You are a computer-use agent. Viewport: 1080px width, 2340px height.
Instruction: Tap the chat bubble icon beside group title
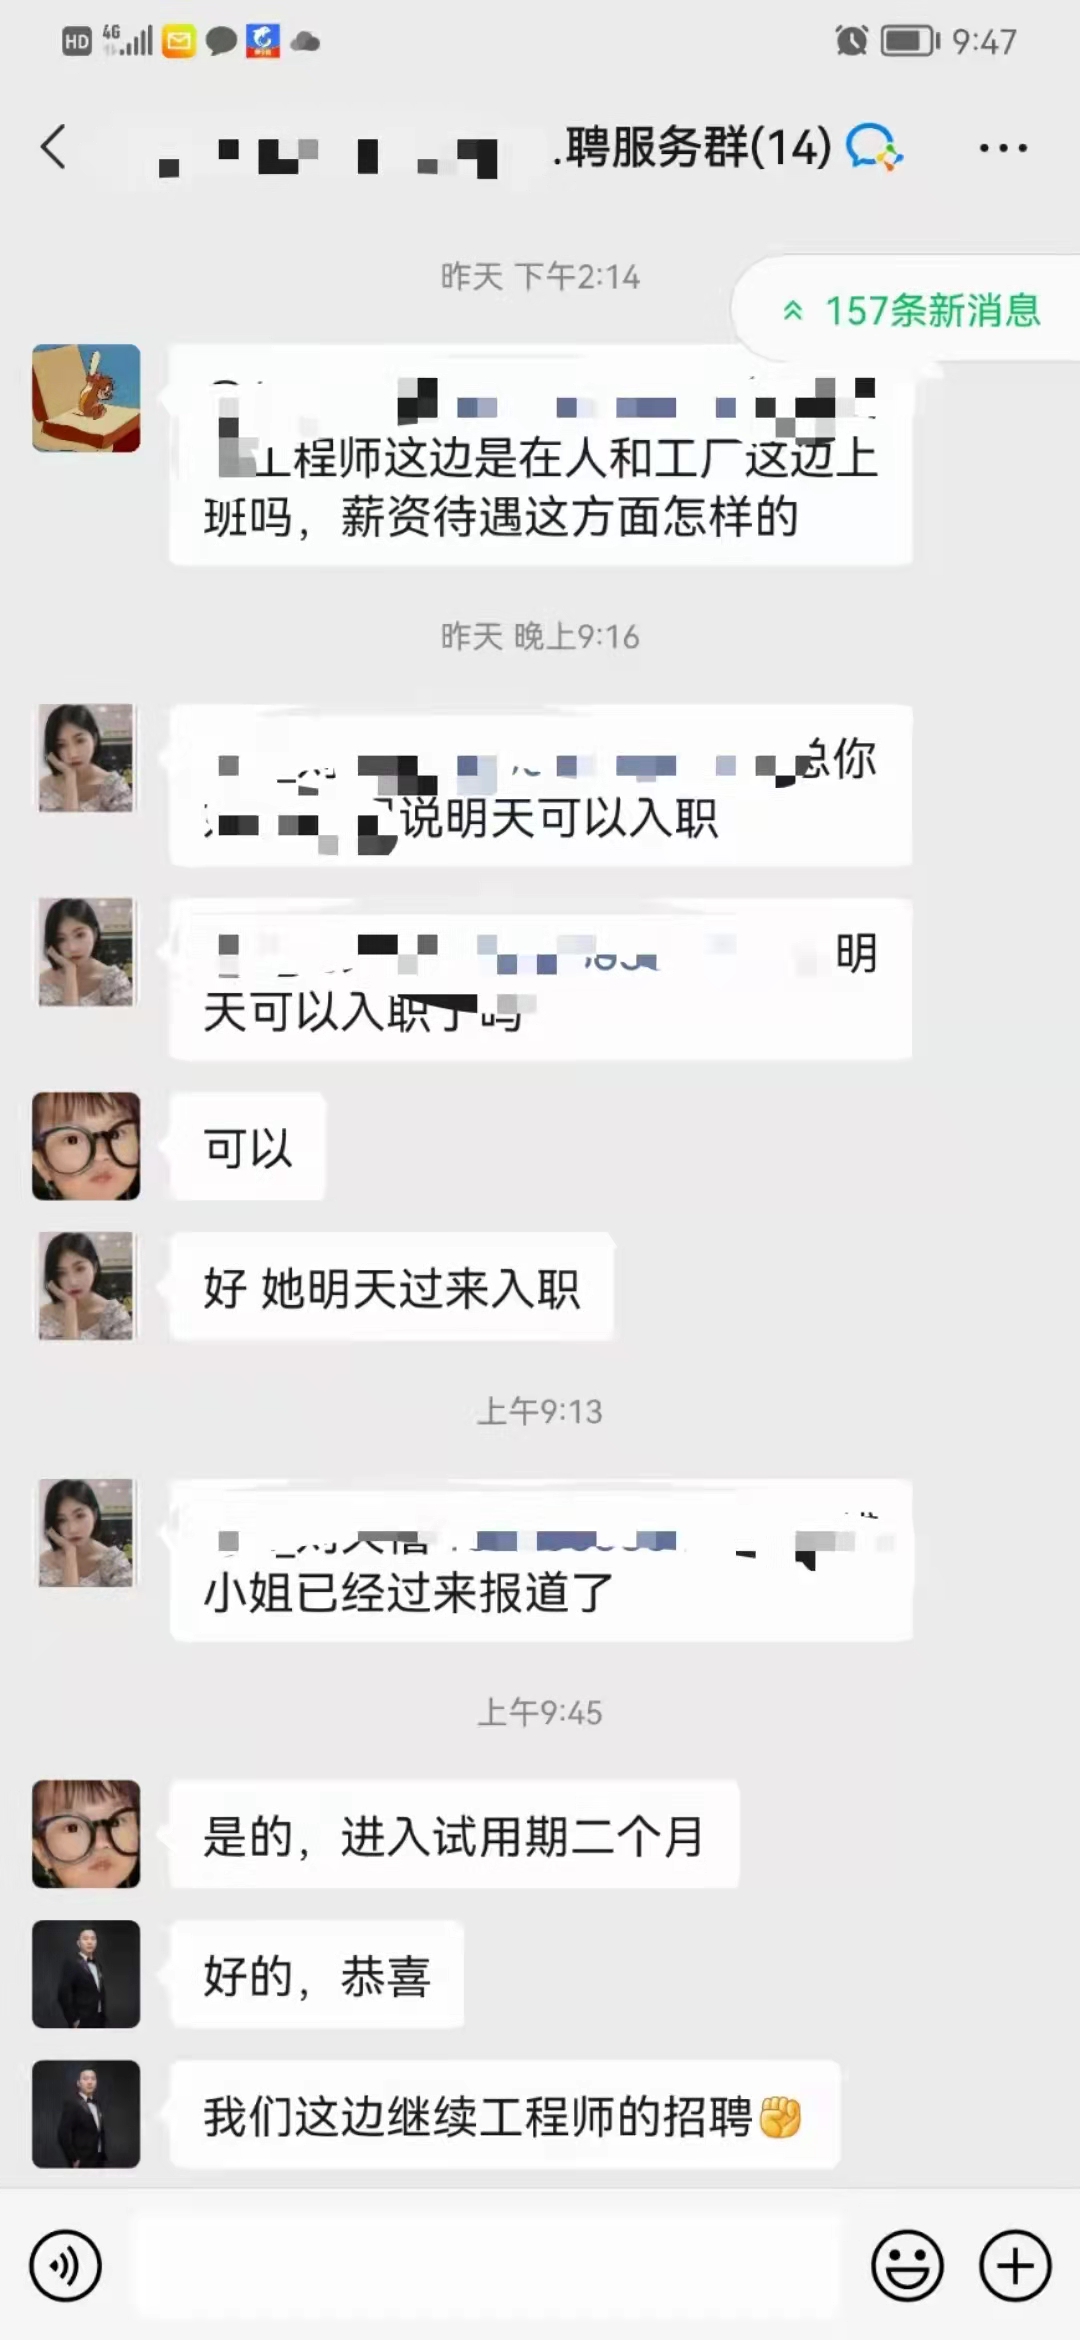point(874,148)
